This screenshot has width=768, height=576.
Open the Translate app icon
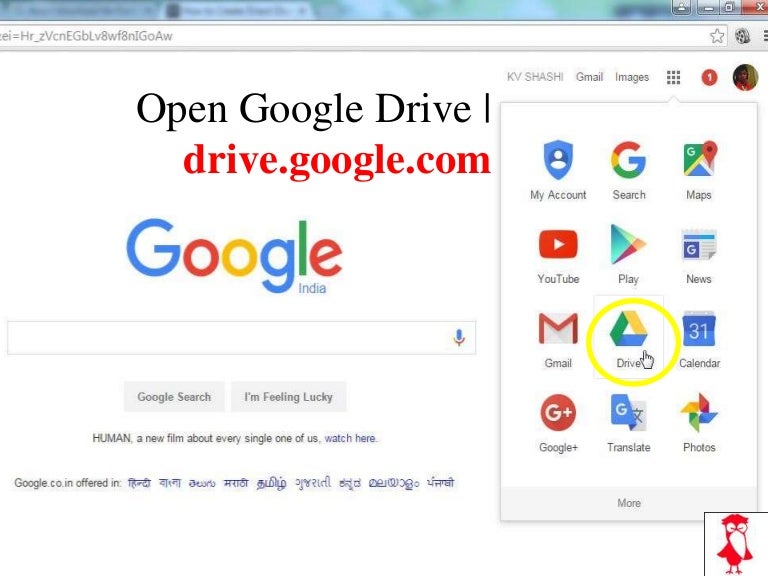[x=629, y=421]
